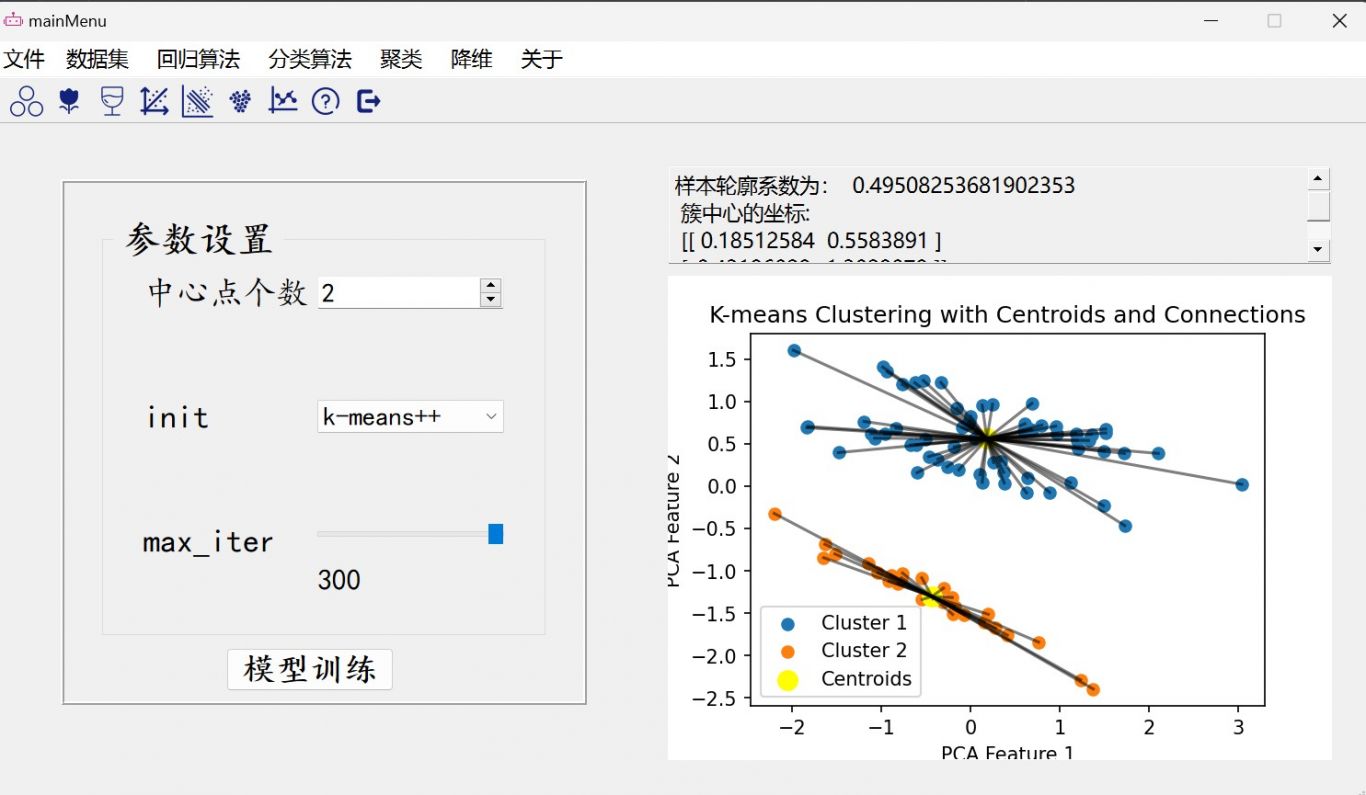The image size is (1366, 795).
Task: Open the 降维 menu
Action: (471, 59)
